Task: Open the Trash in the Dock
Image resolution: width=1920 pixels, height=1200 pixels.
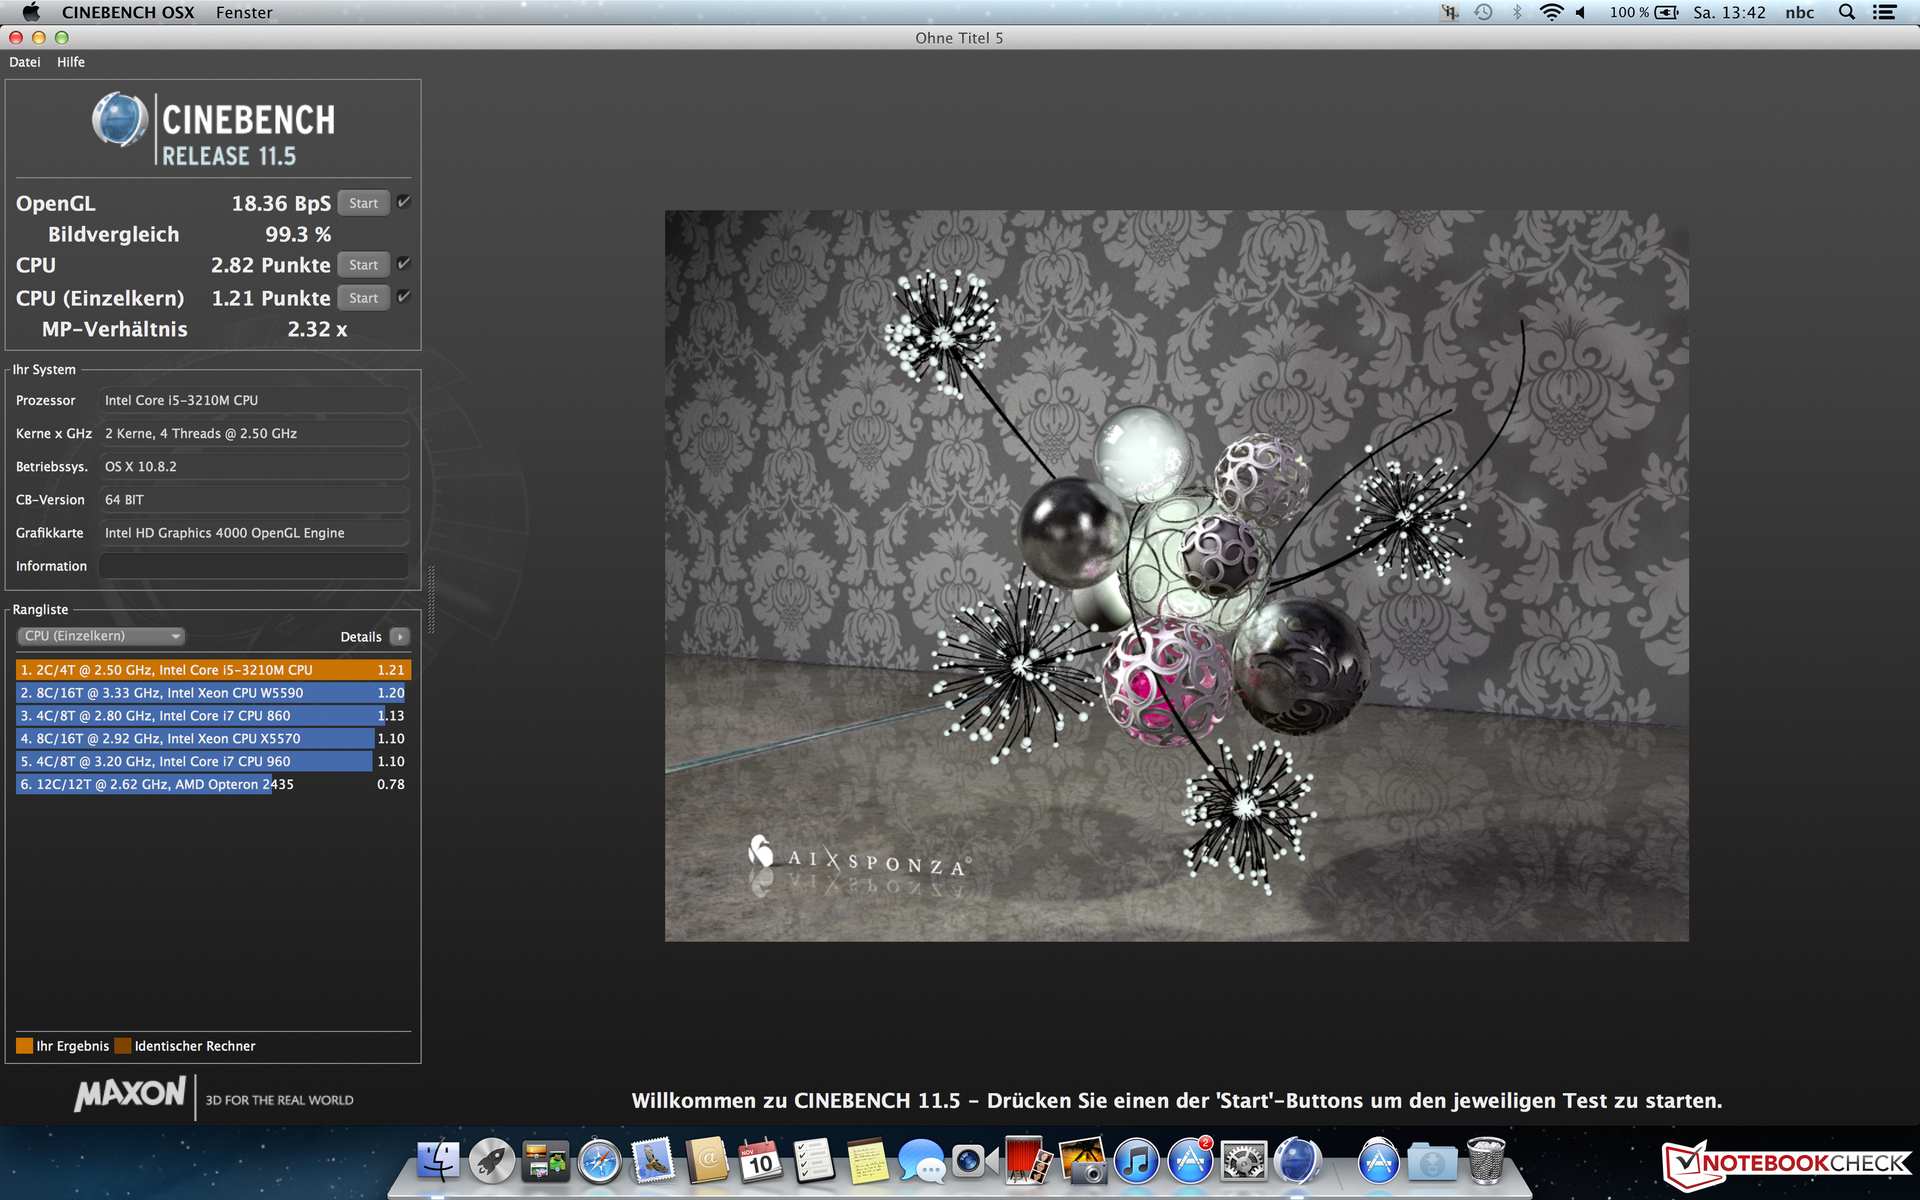Action: (x=1486, y=1162)
